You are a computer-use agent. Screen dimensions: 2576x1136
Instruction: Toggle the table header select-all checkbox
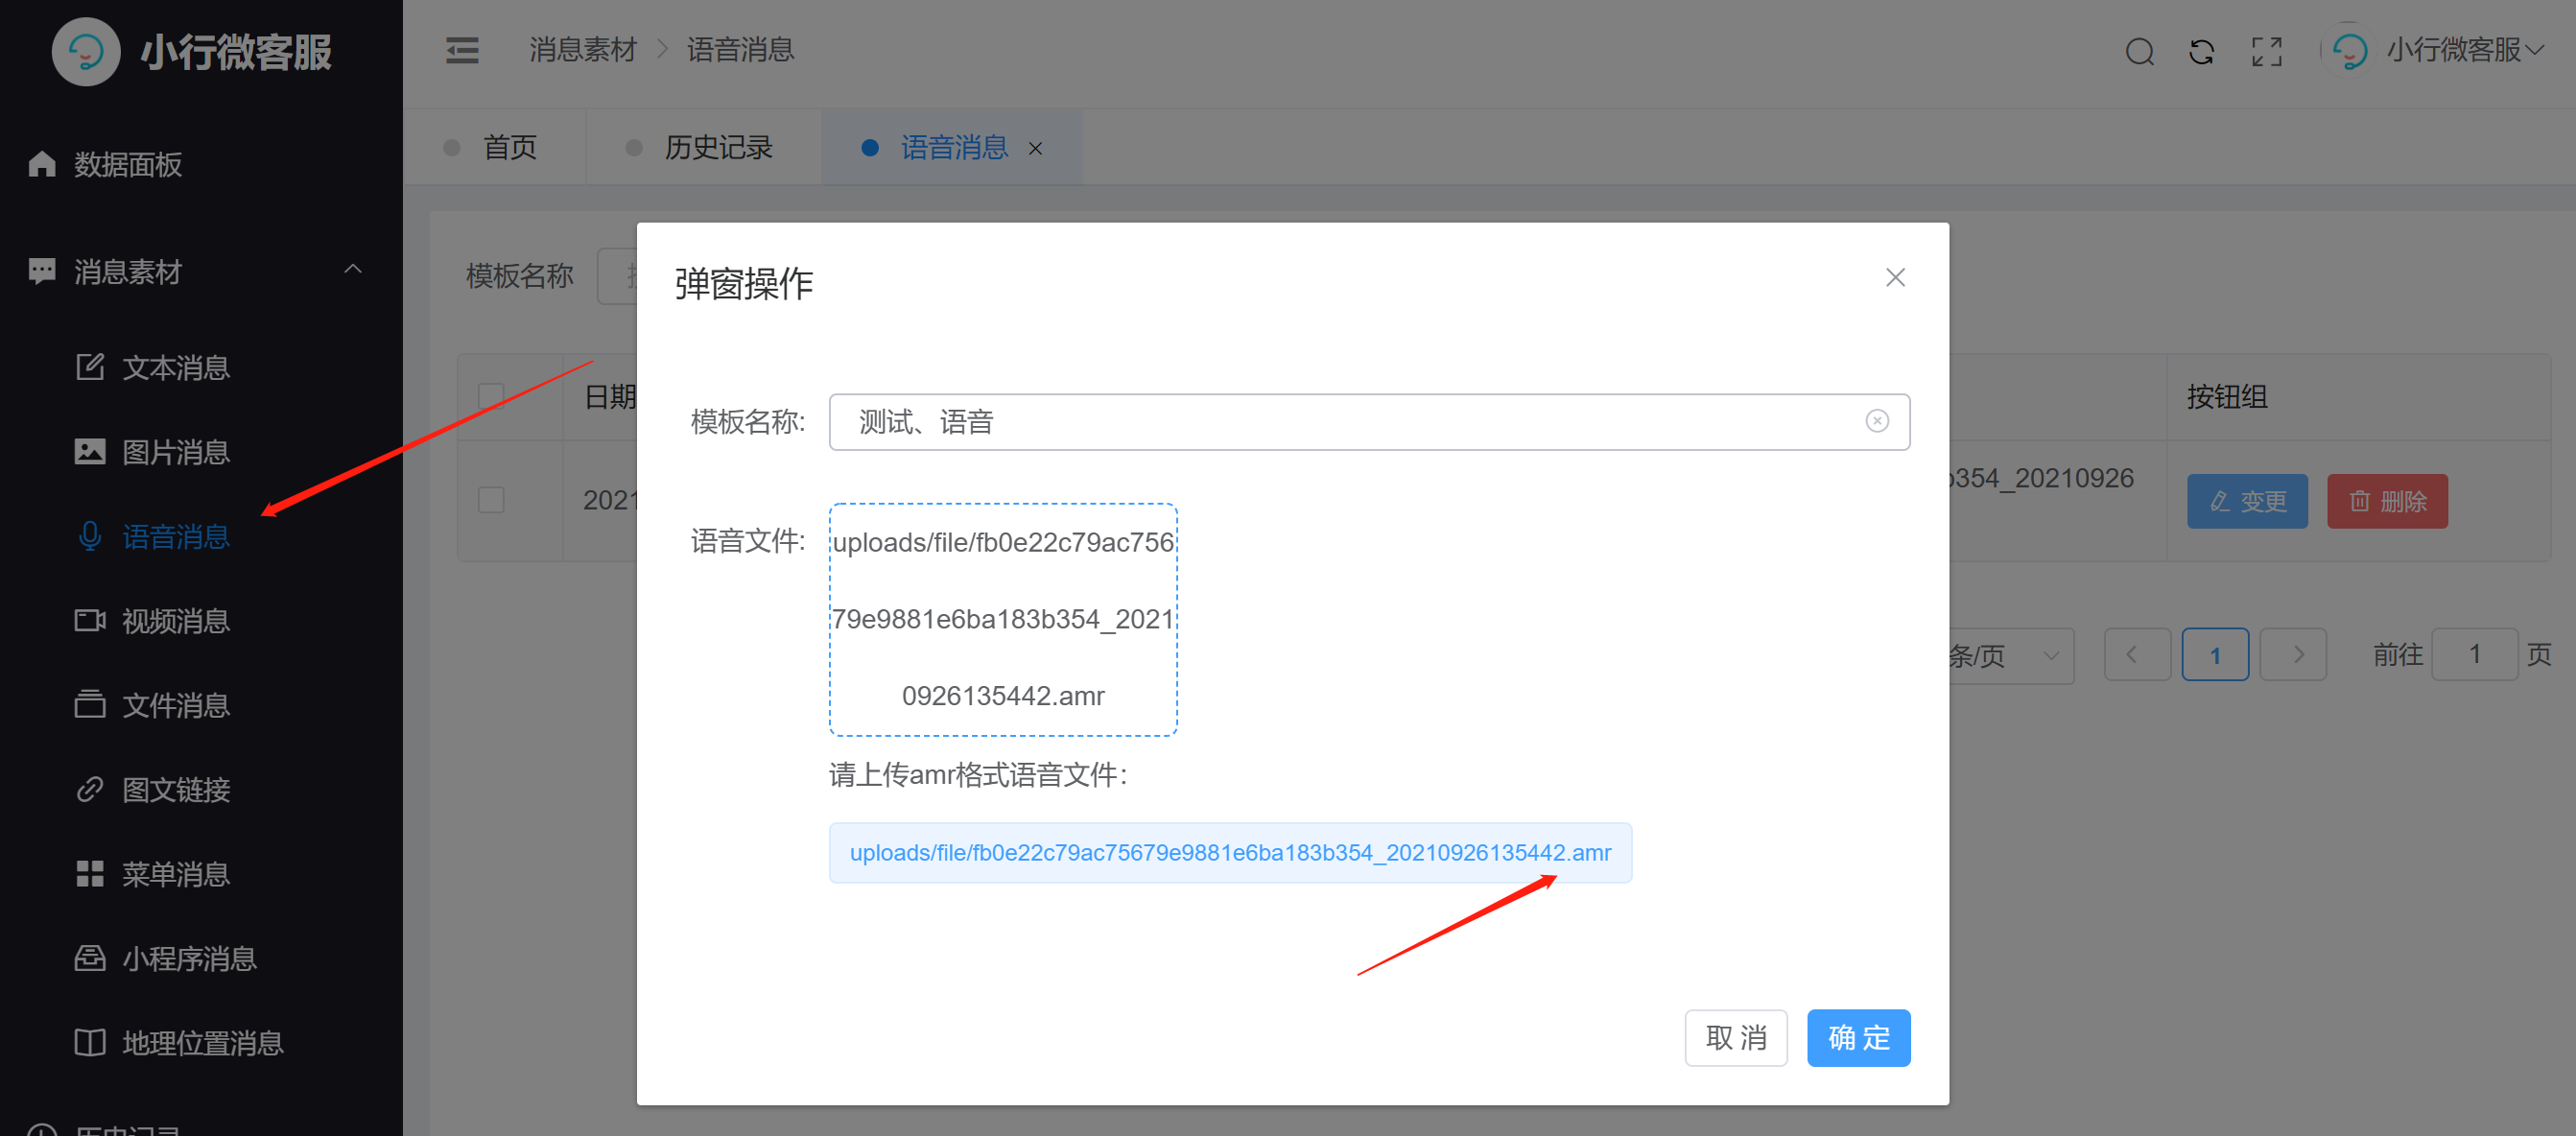[x=491, y=397]
